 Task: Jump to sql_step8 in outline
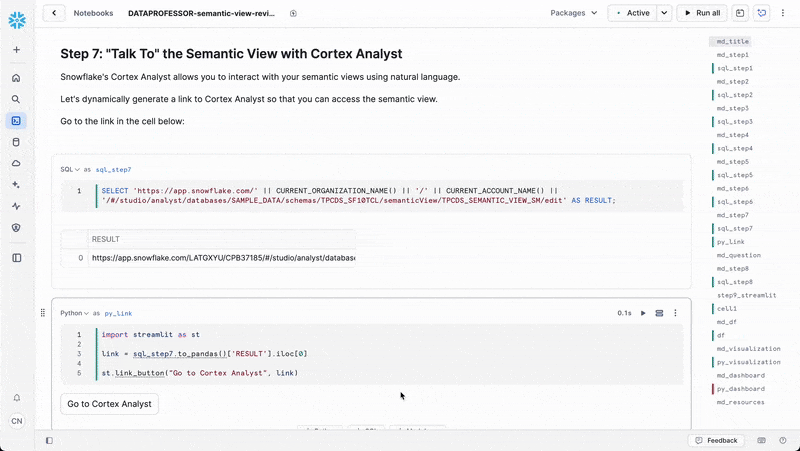click(735, 282)
